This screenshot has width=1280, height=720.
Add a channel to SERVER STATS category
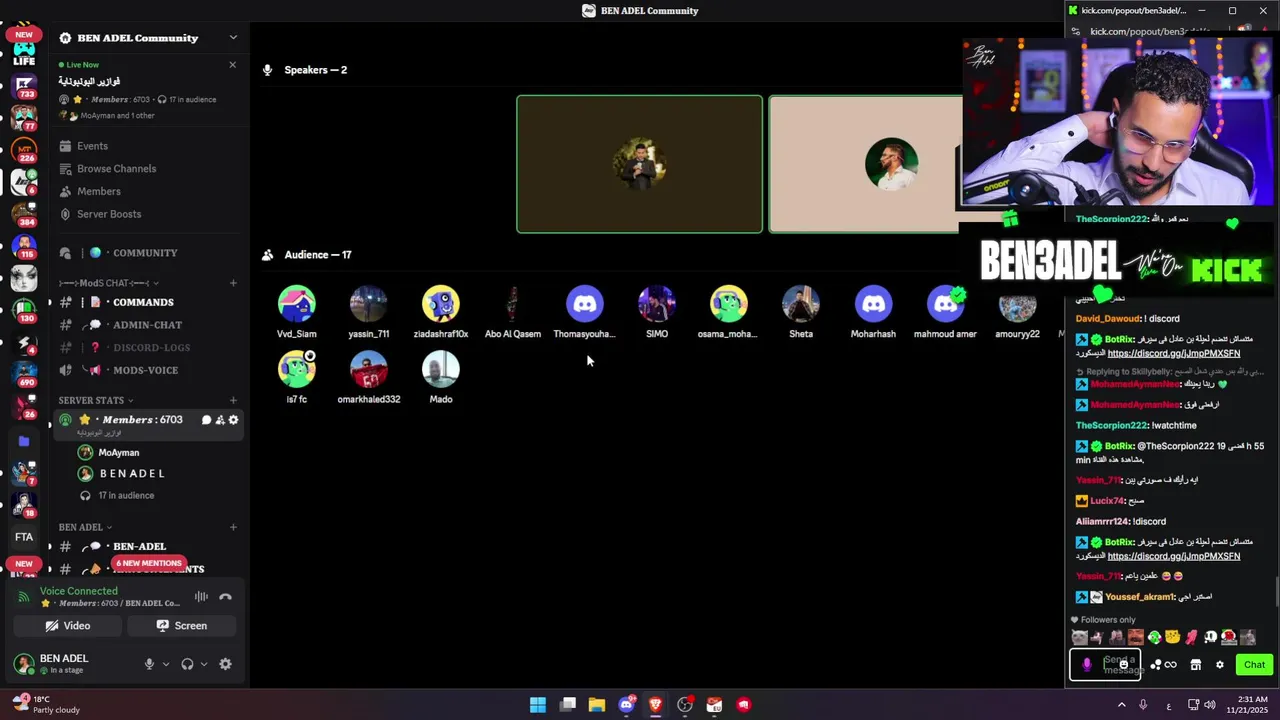click(x=233, y=401)
